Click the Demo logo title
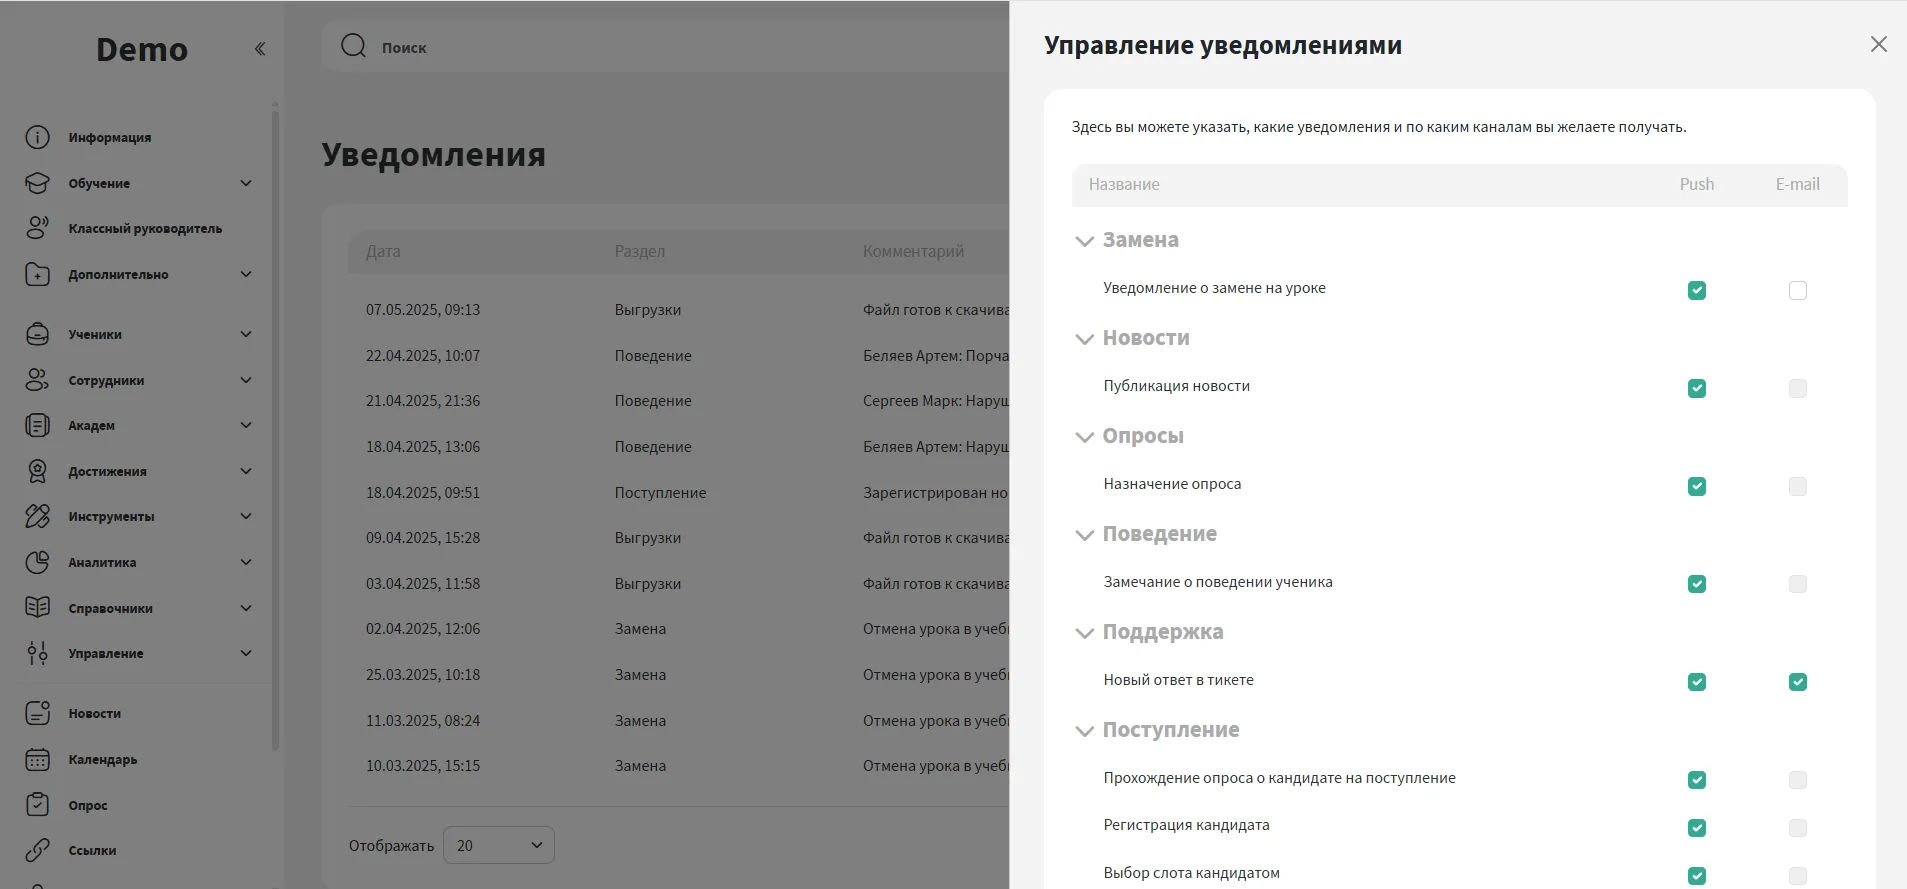 tap(142, 50)
